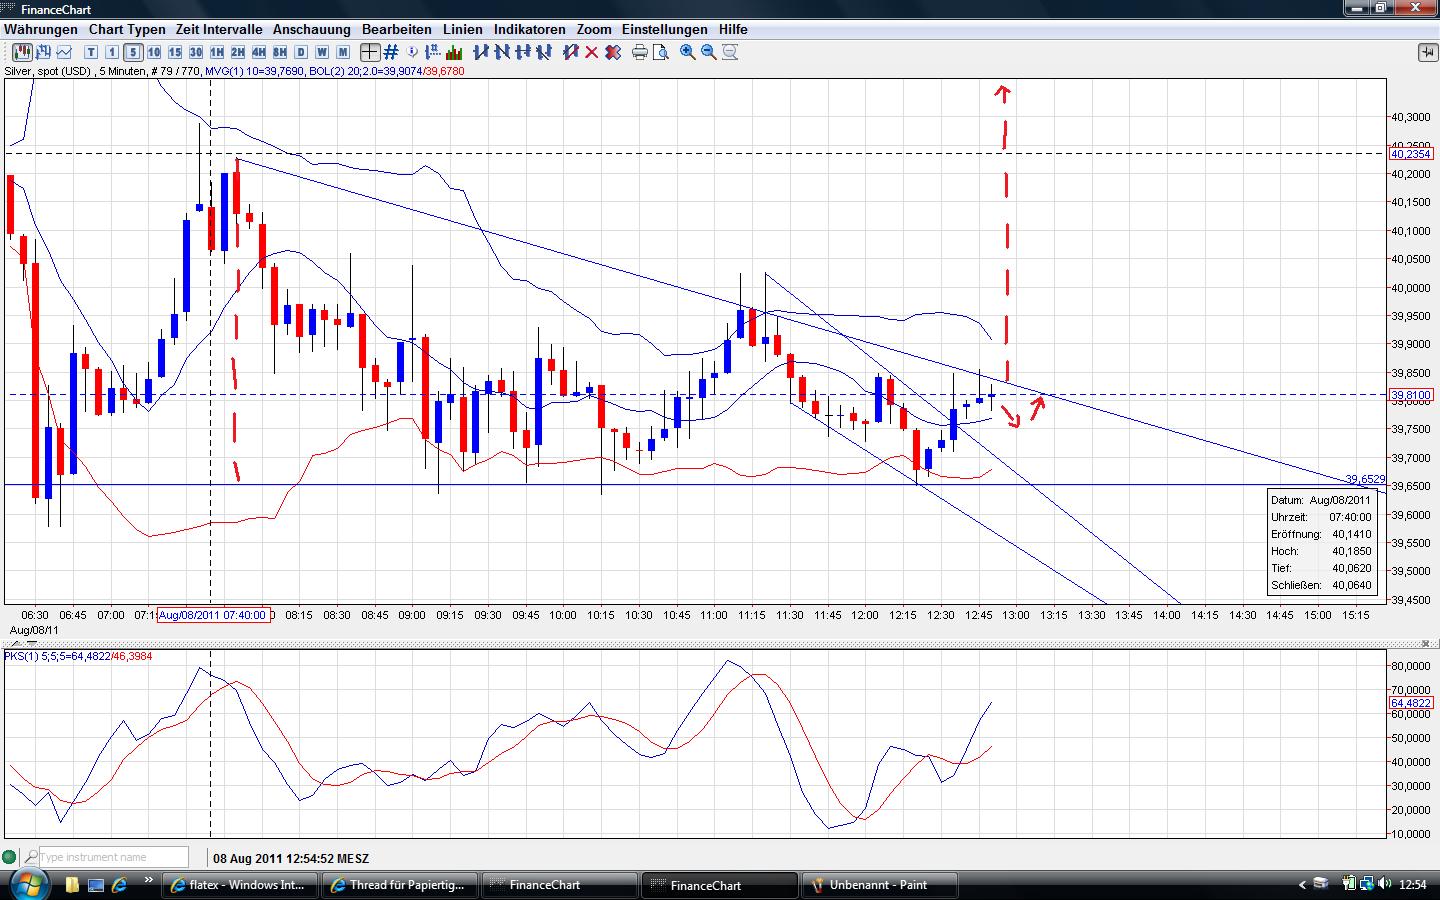Click the 39,8100 current price label
The image size is (1440, 900).
coord(1411,395)
